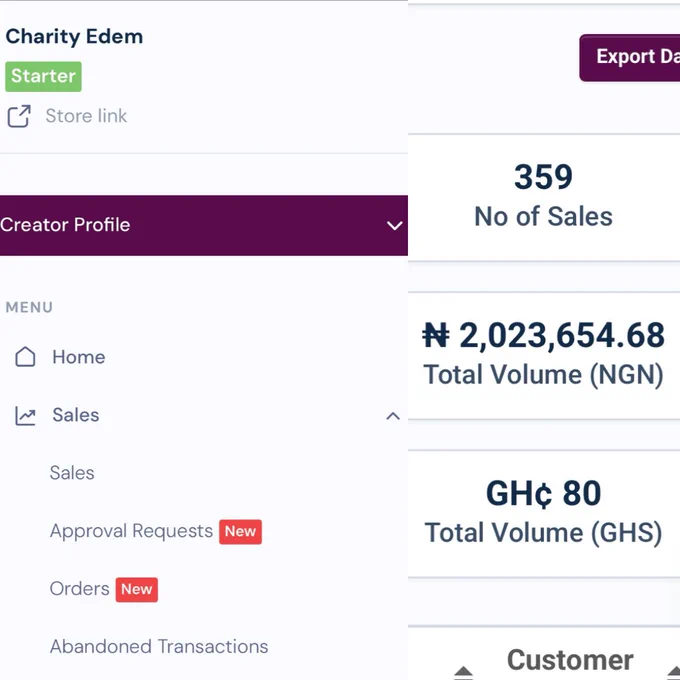Viewport: 680px width, 680px height.
Task: Open the Orders page
Action: point(79,589)
